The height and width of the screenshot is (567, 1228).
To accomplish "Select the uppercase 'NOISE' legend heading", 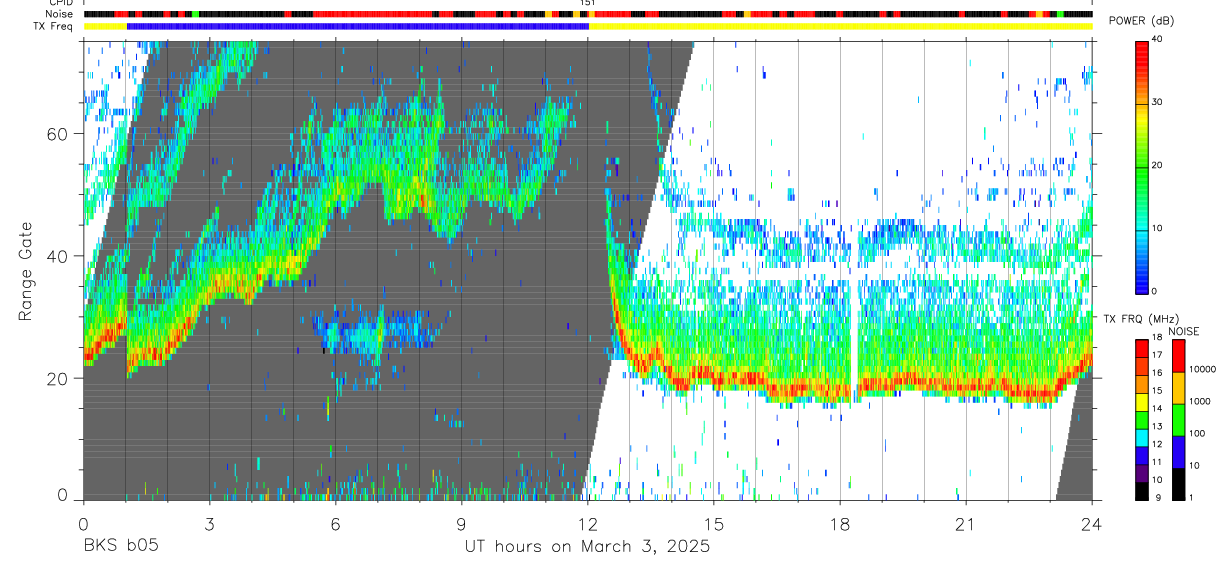I will coord(1184,331).
